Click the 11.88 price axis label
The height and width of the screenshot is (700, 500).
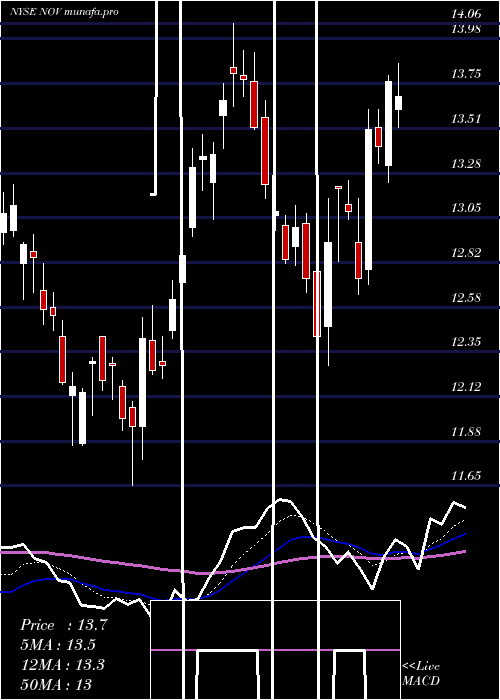point(466,431)
